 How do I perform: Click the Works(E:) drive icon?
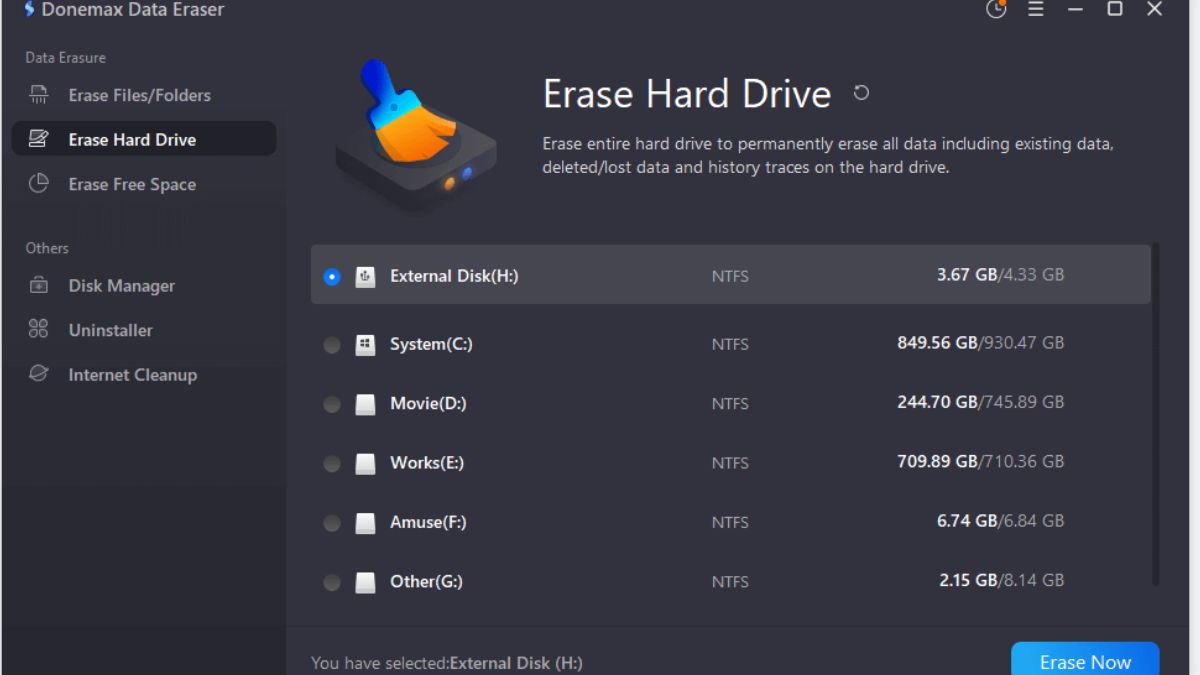coord(365,463)
